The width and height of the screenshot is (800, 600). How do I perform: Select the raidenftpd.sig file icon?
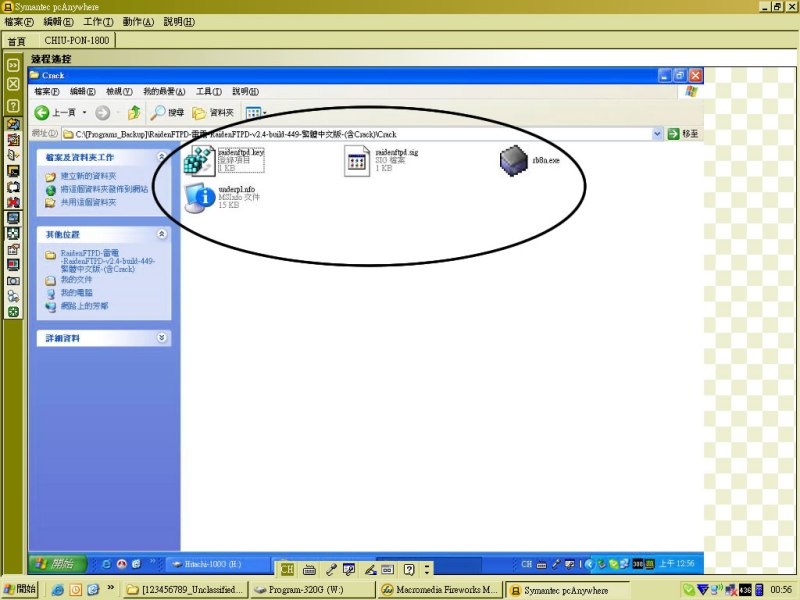(x=357, y=161)
